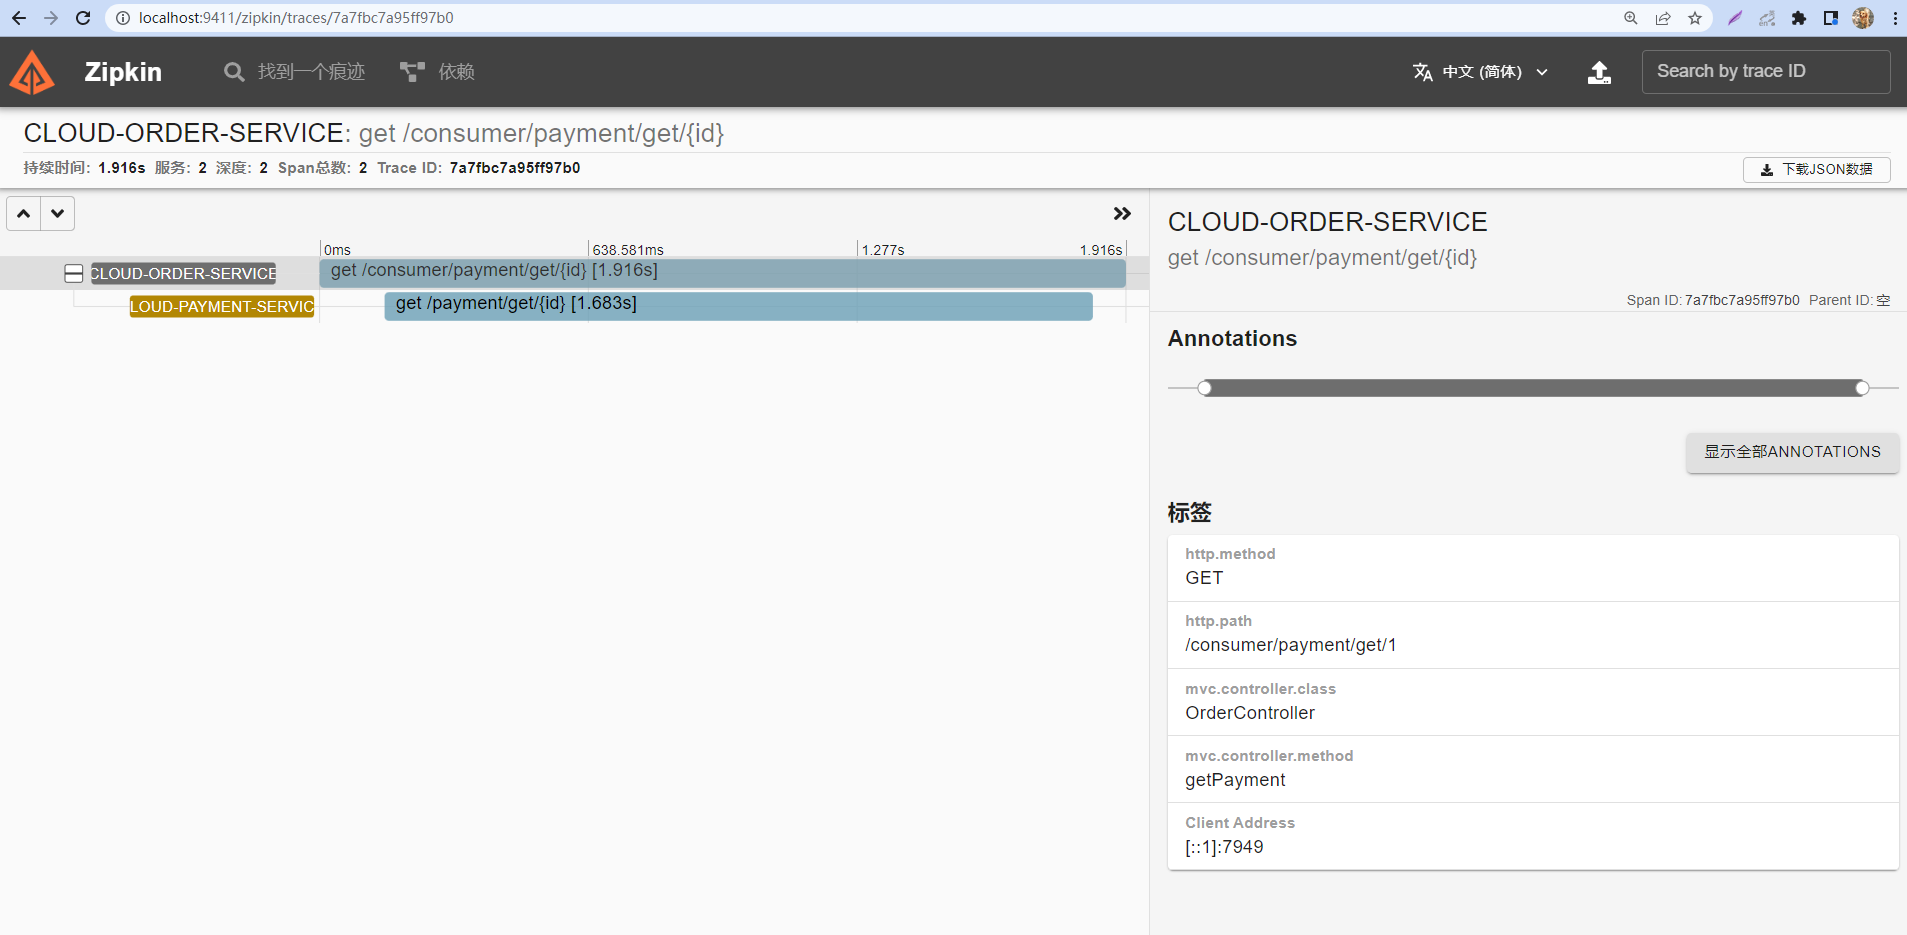1907x935 pixels.
Task: Click the Zipkin logo icon
Action: point(32,72)
